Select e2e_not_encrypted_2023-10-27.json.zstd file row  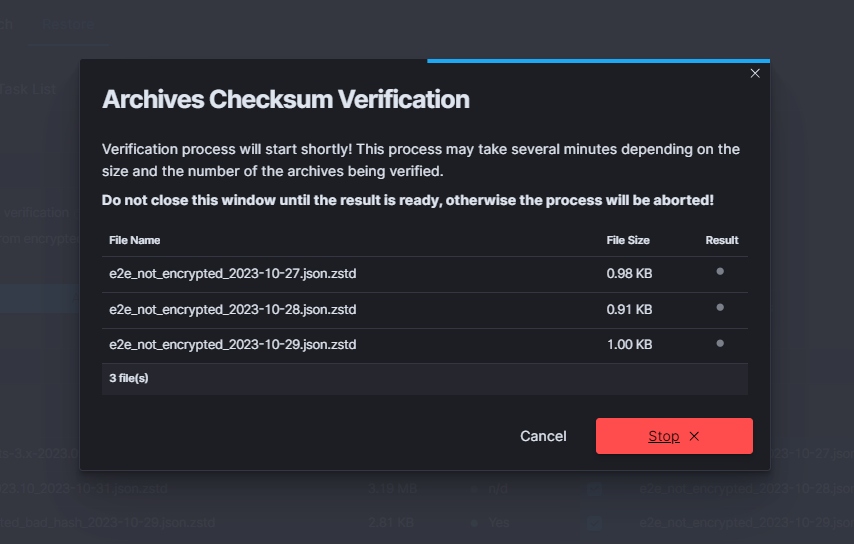(232, 274)
